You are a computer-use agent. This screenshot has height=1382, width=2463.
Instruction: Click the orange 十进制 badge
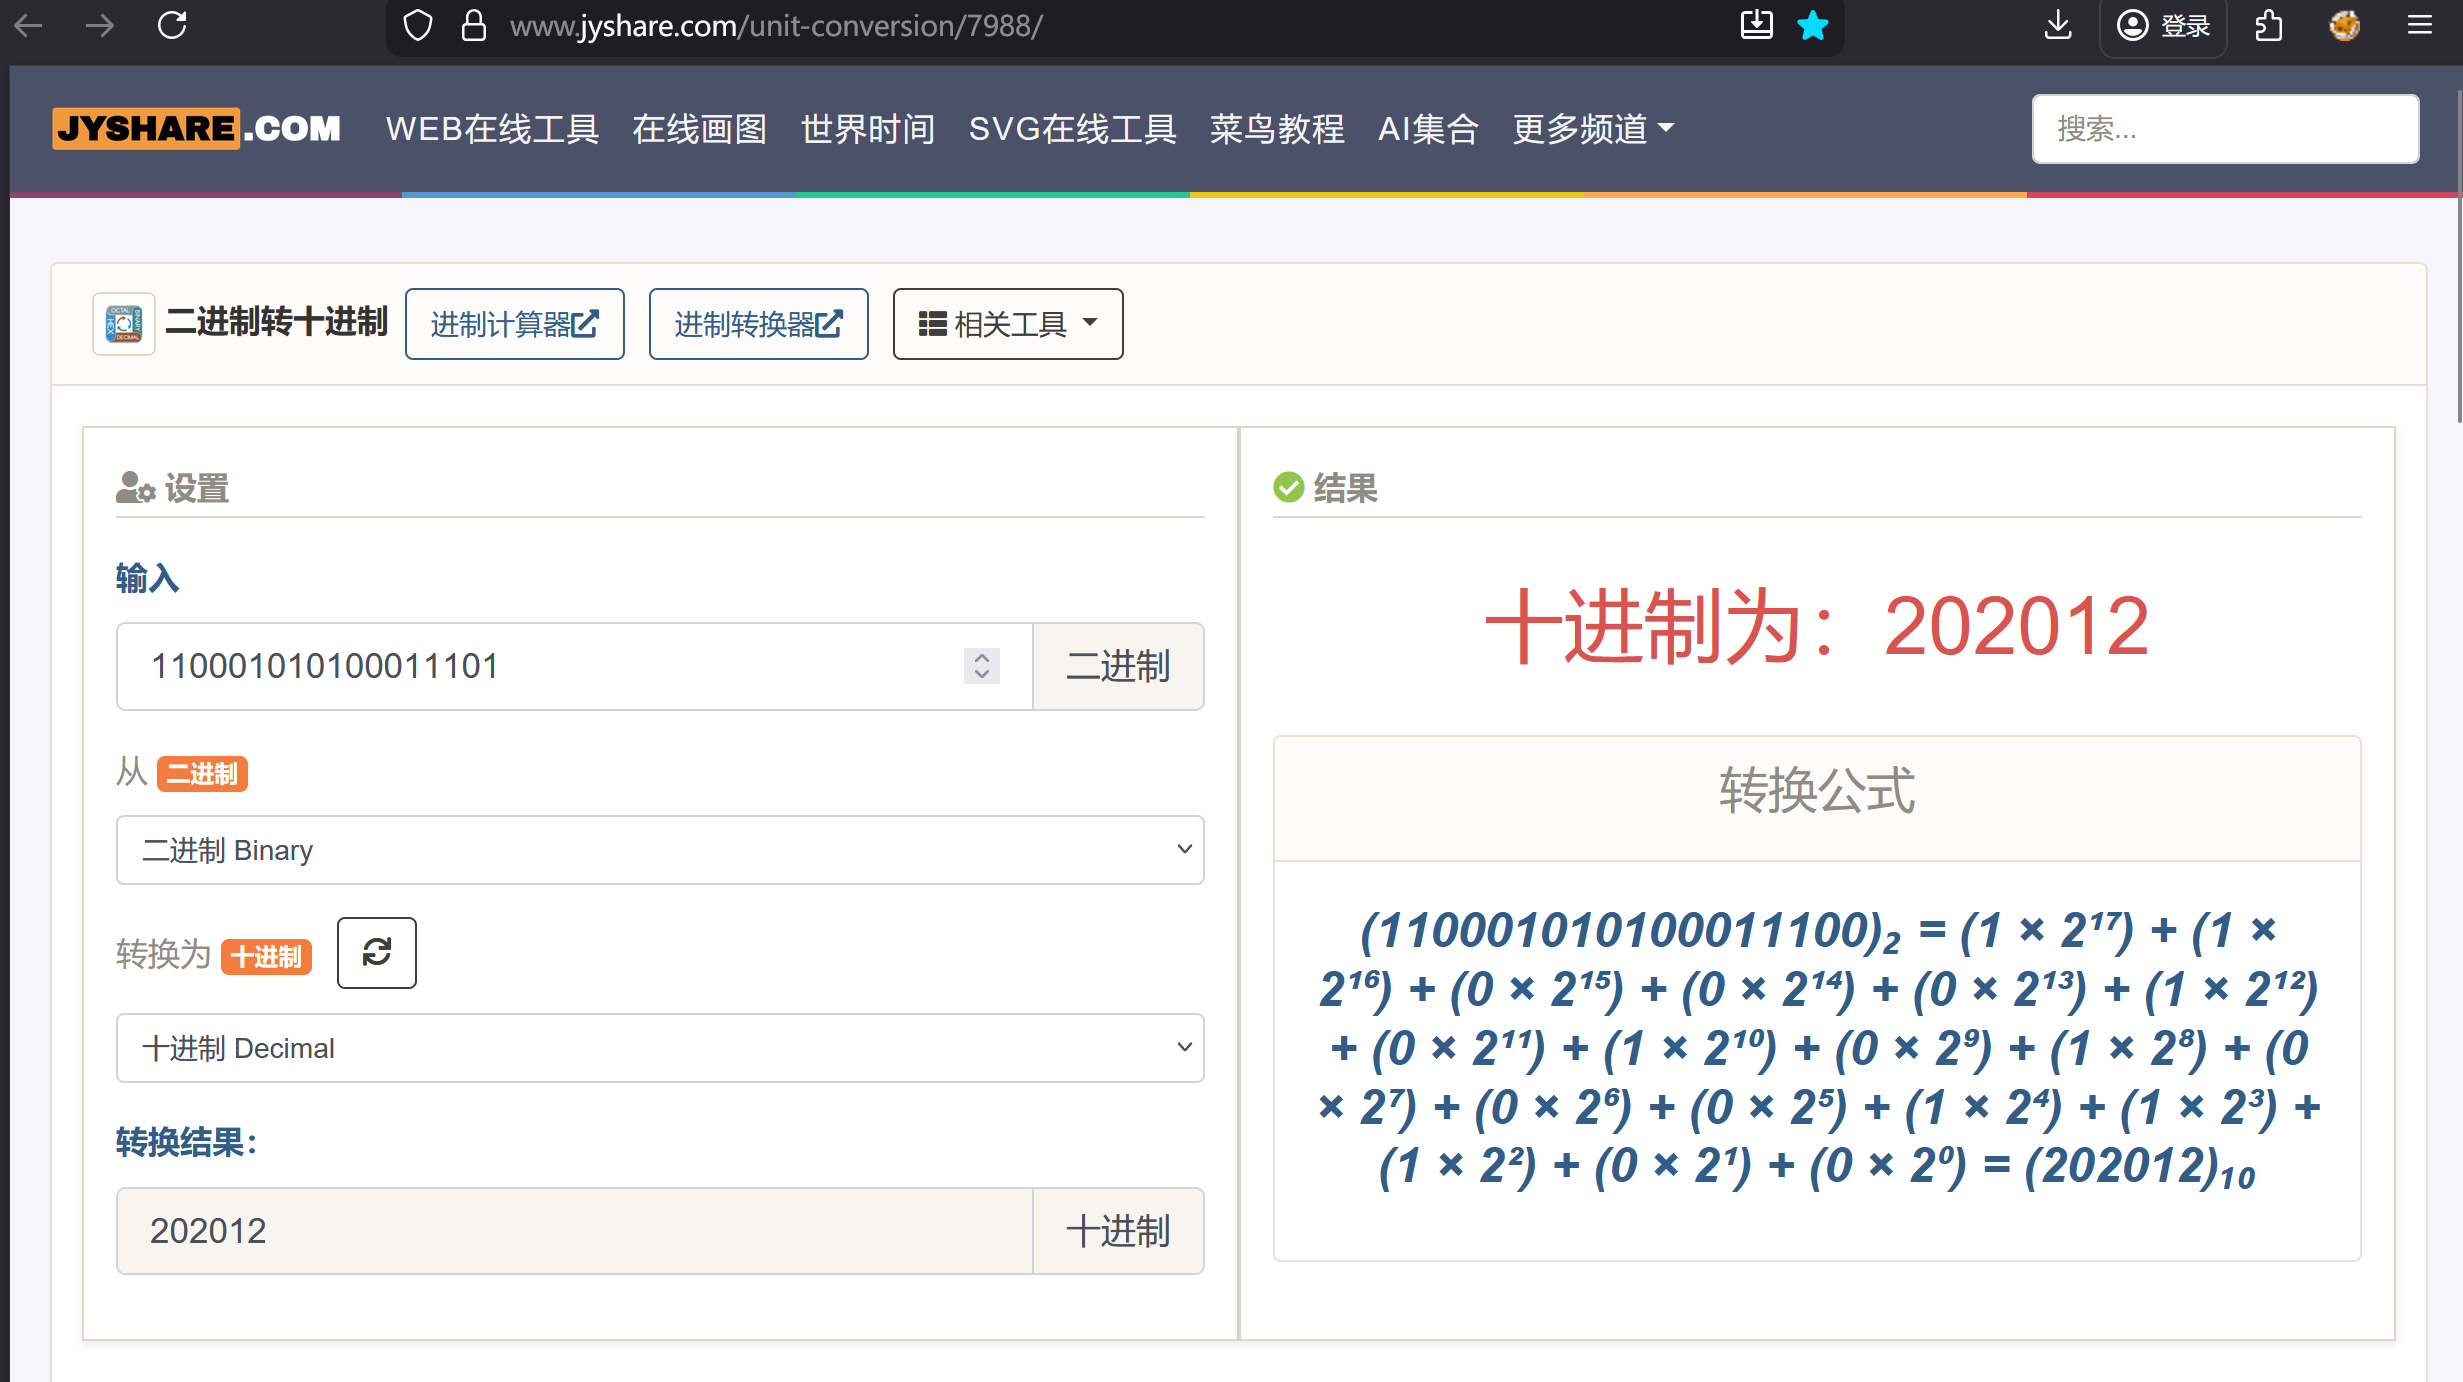coord(266,957)
